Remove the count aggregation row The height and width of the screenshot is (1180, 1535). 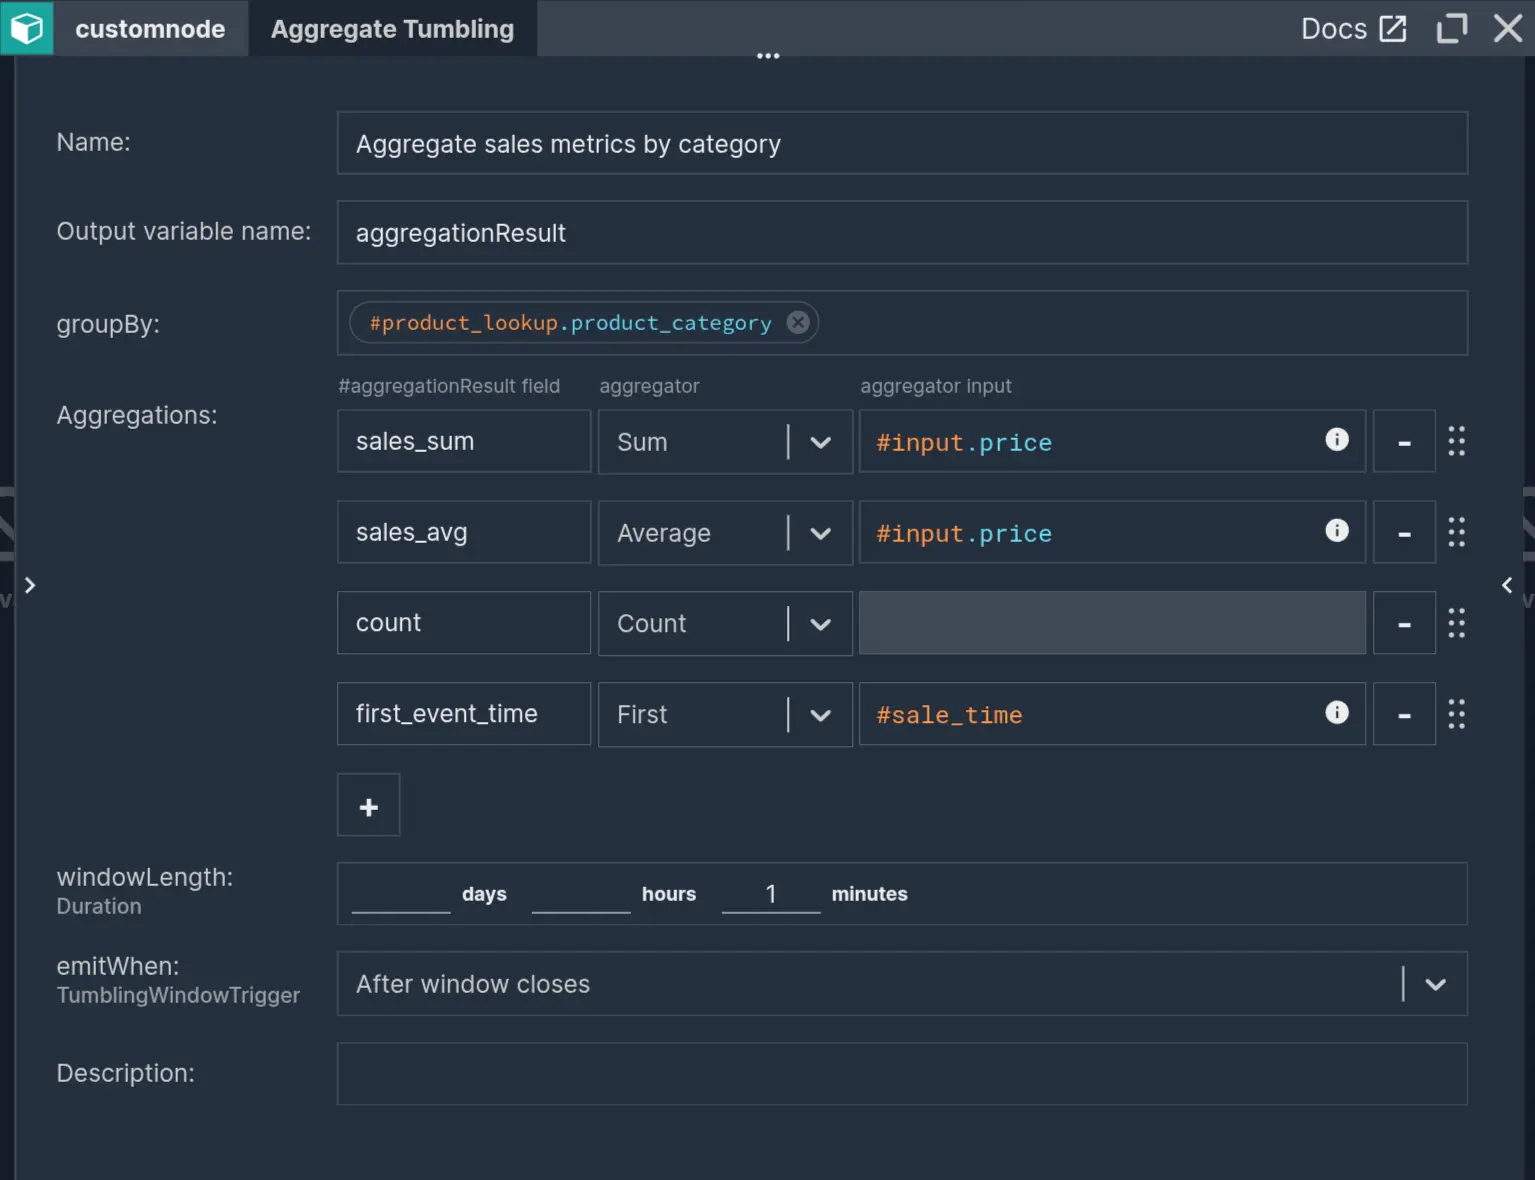pos(1404,623)
